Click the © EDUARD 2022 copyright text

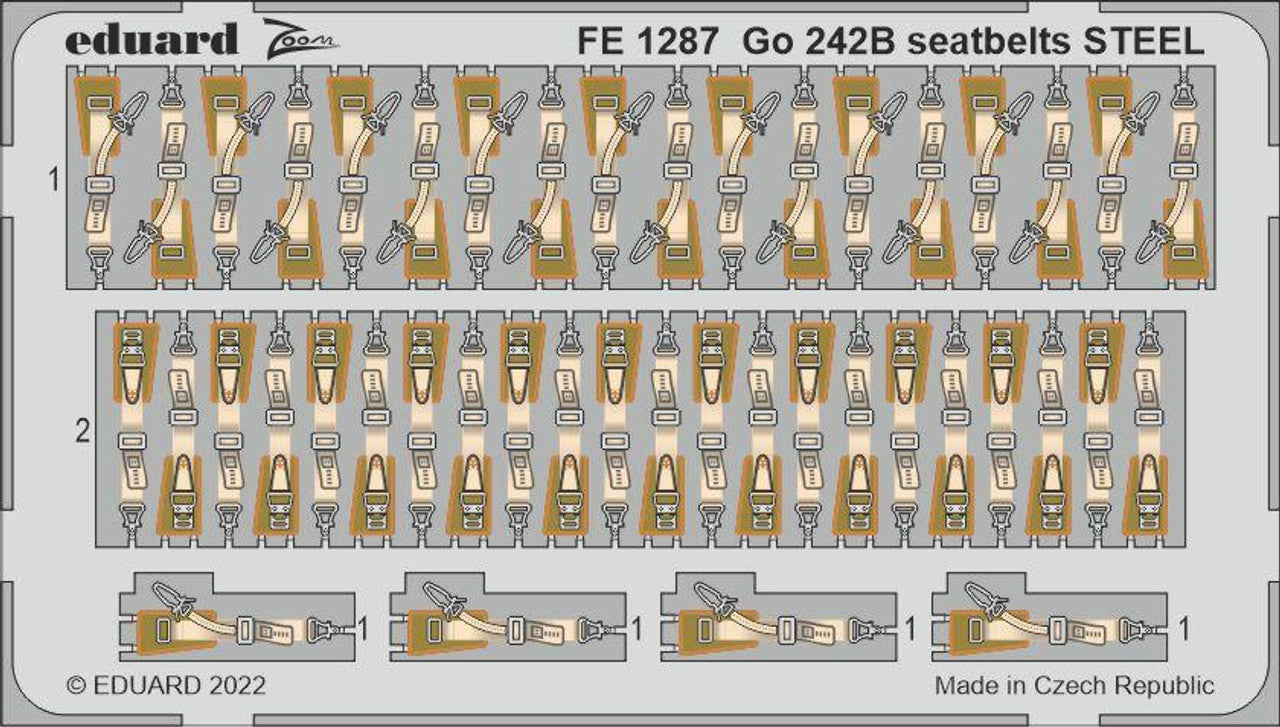(x=166, y=686)
